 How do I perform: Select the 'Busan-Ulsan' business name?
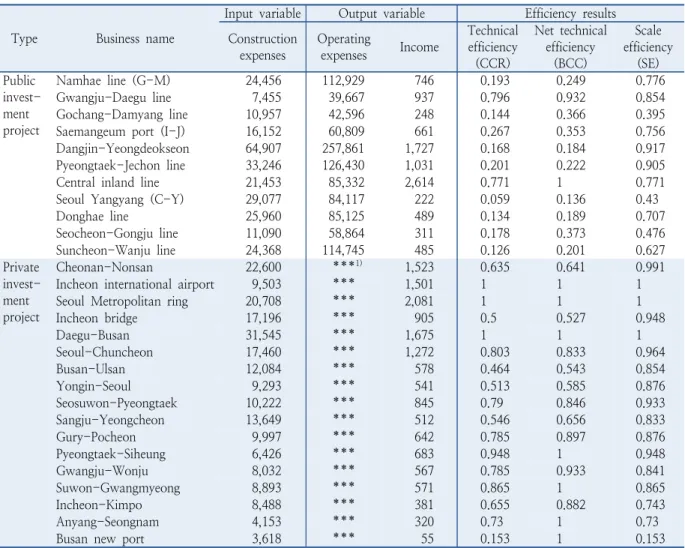(90, 369)
